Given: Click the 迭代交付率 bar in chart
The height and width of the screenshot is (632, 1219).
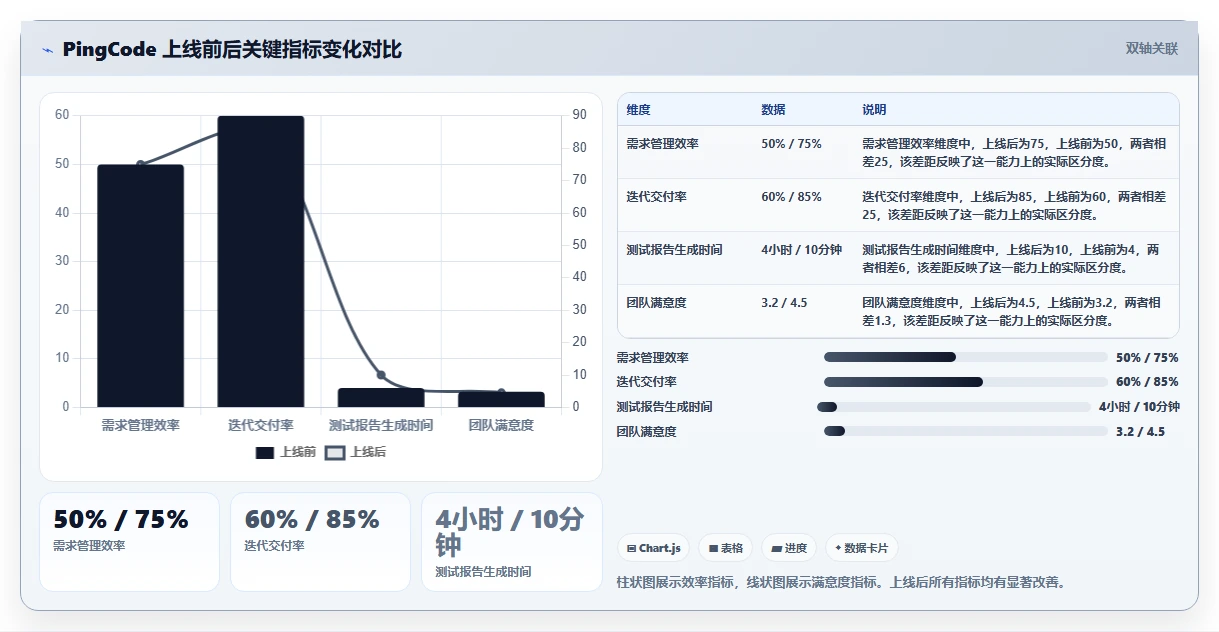Looking at the screenshot, I should coord(261,262).
